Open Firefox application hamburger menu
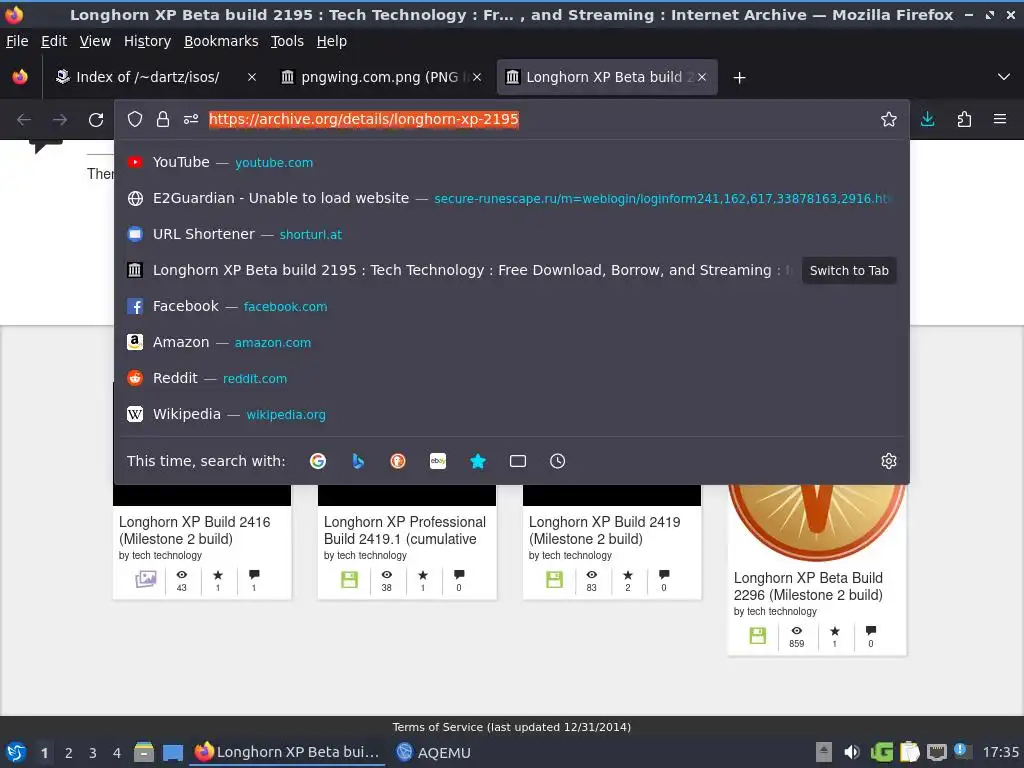Viewport: 1024px width, 768px height. coord(1000,119)
